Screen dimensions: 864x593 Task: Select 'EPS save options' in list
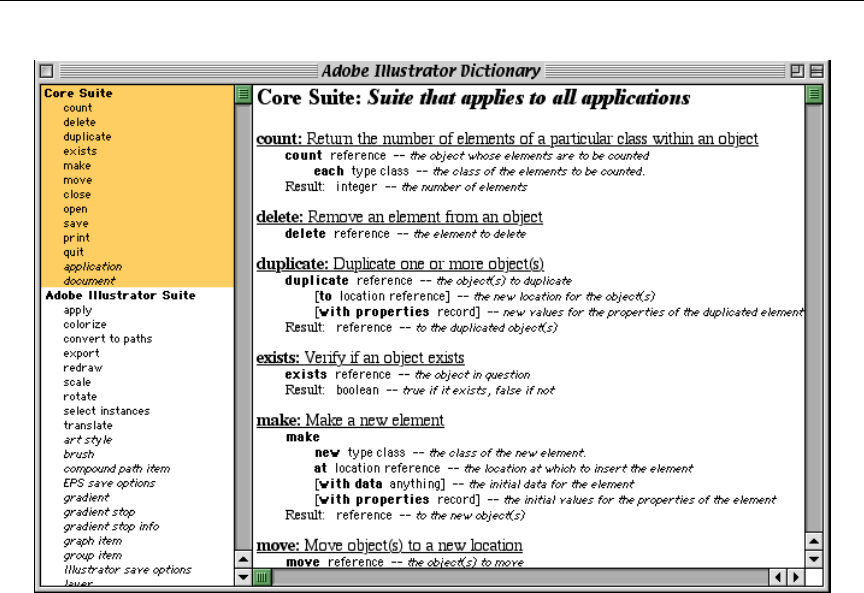[x=109, y=483]
